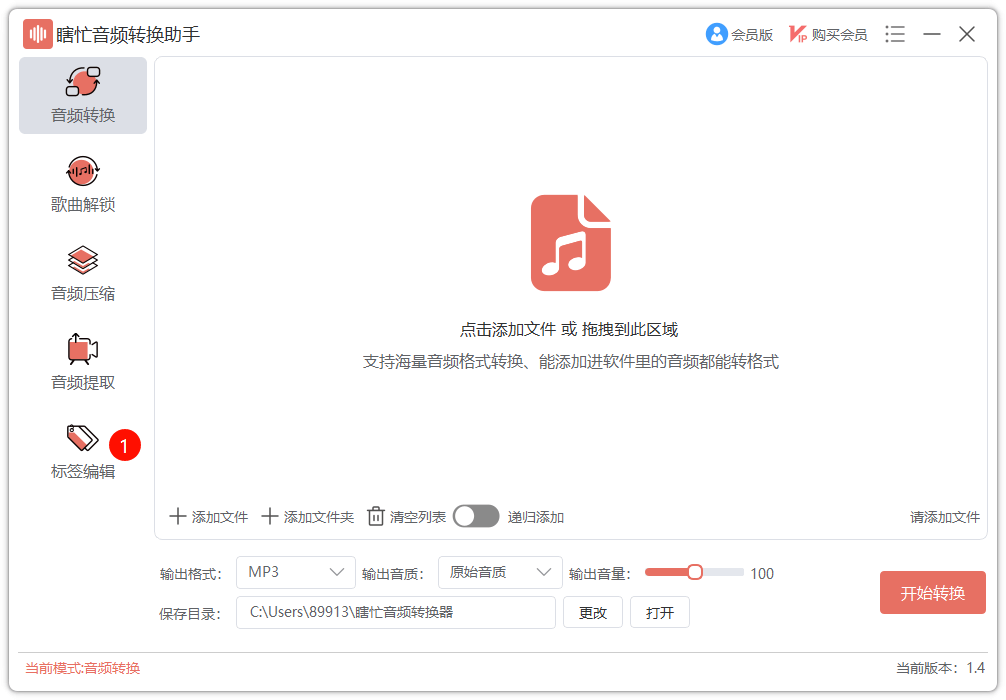
Task: Open the hamburger list menu
Action: pyautogui.click(x=895, y=34)
